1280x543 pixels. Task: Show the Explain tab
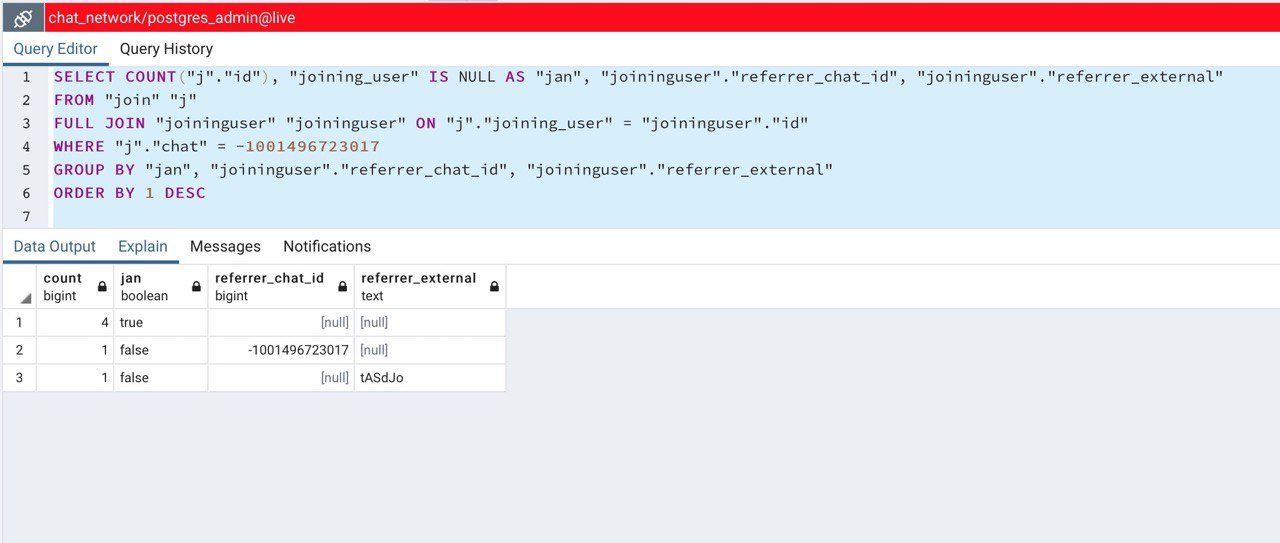[x=143, y=247]
